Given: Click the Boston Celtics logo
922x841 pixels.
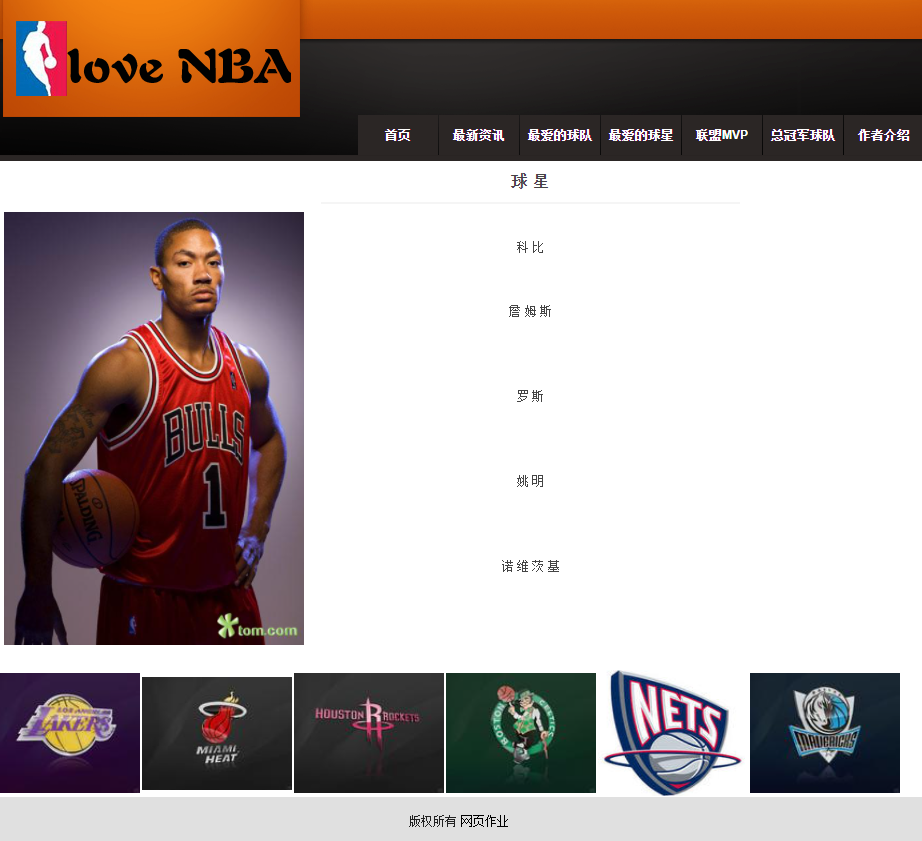Looking at the screenshot, I should click(520, 732).
